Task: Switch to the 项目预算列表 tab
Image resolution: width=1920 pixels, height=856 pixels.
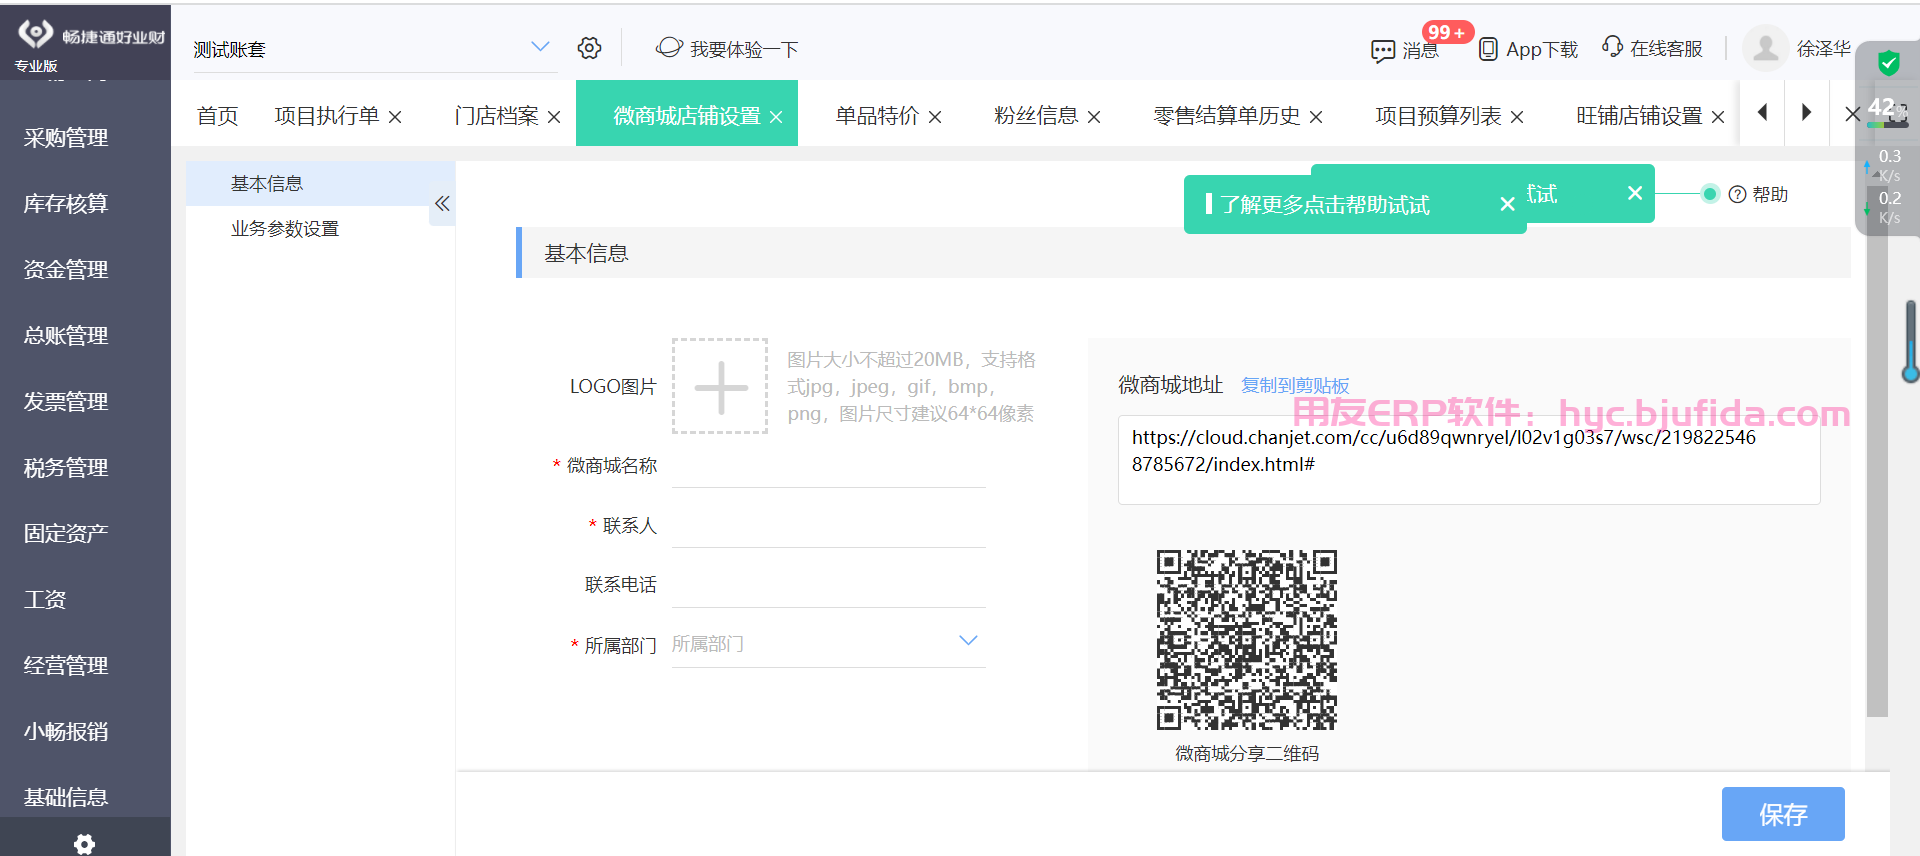Action: (1438, 116)
